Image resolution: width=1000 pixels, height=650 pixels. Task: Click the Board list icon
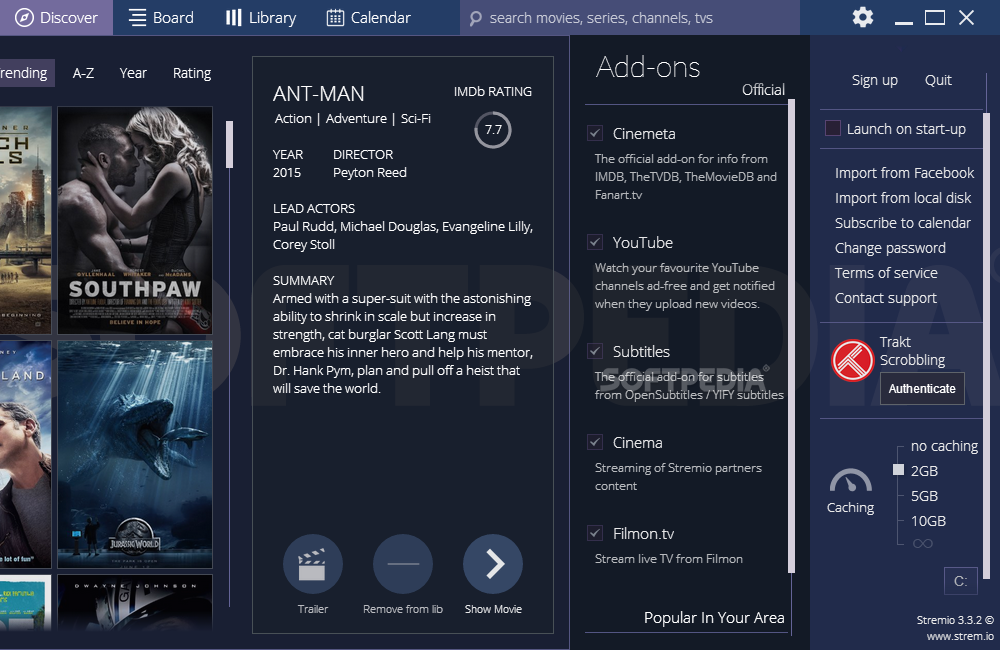(137, 17)
